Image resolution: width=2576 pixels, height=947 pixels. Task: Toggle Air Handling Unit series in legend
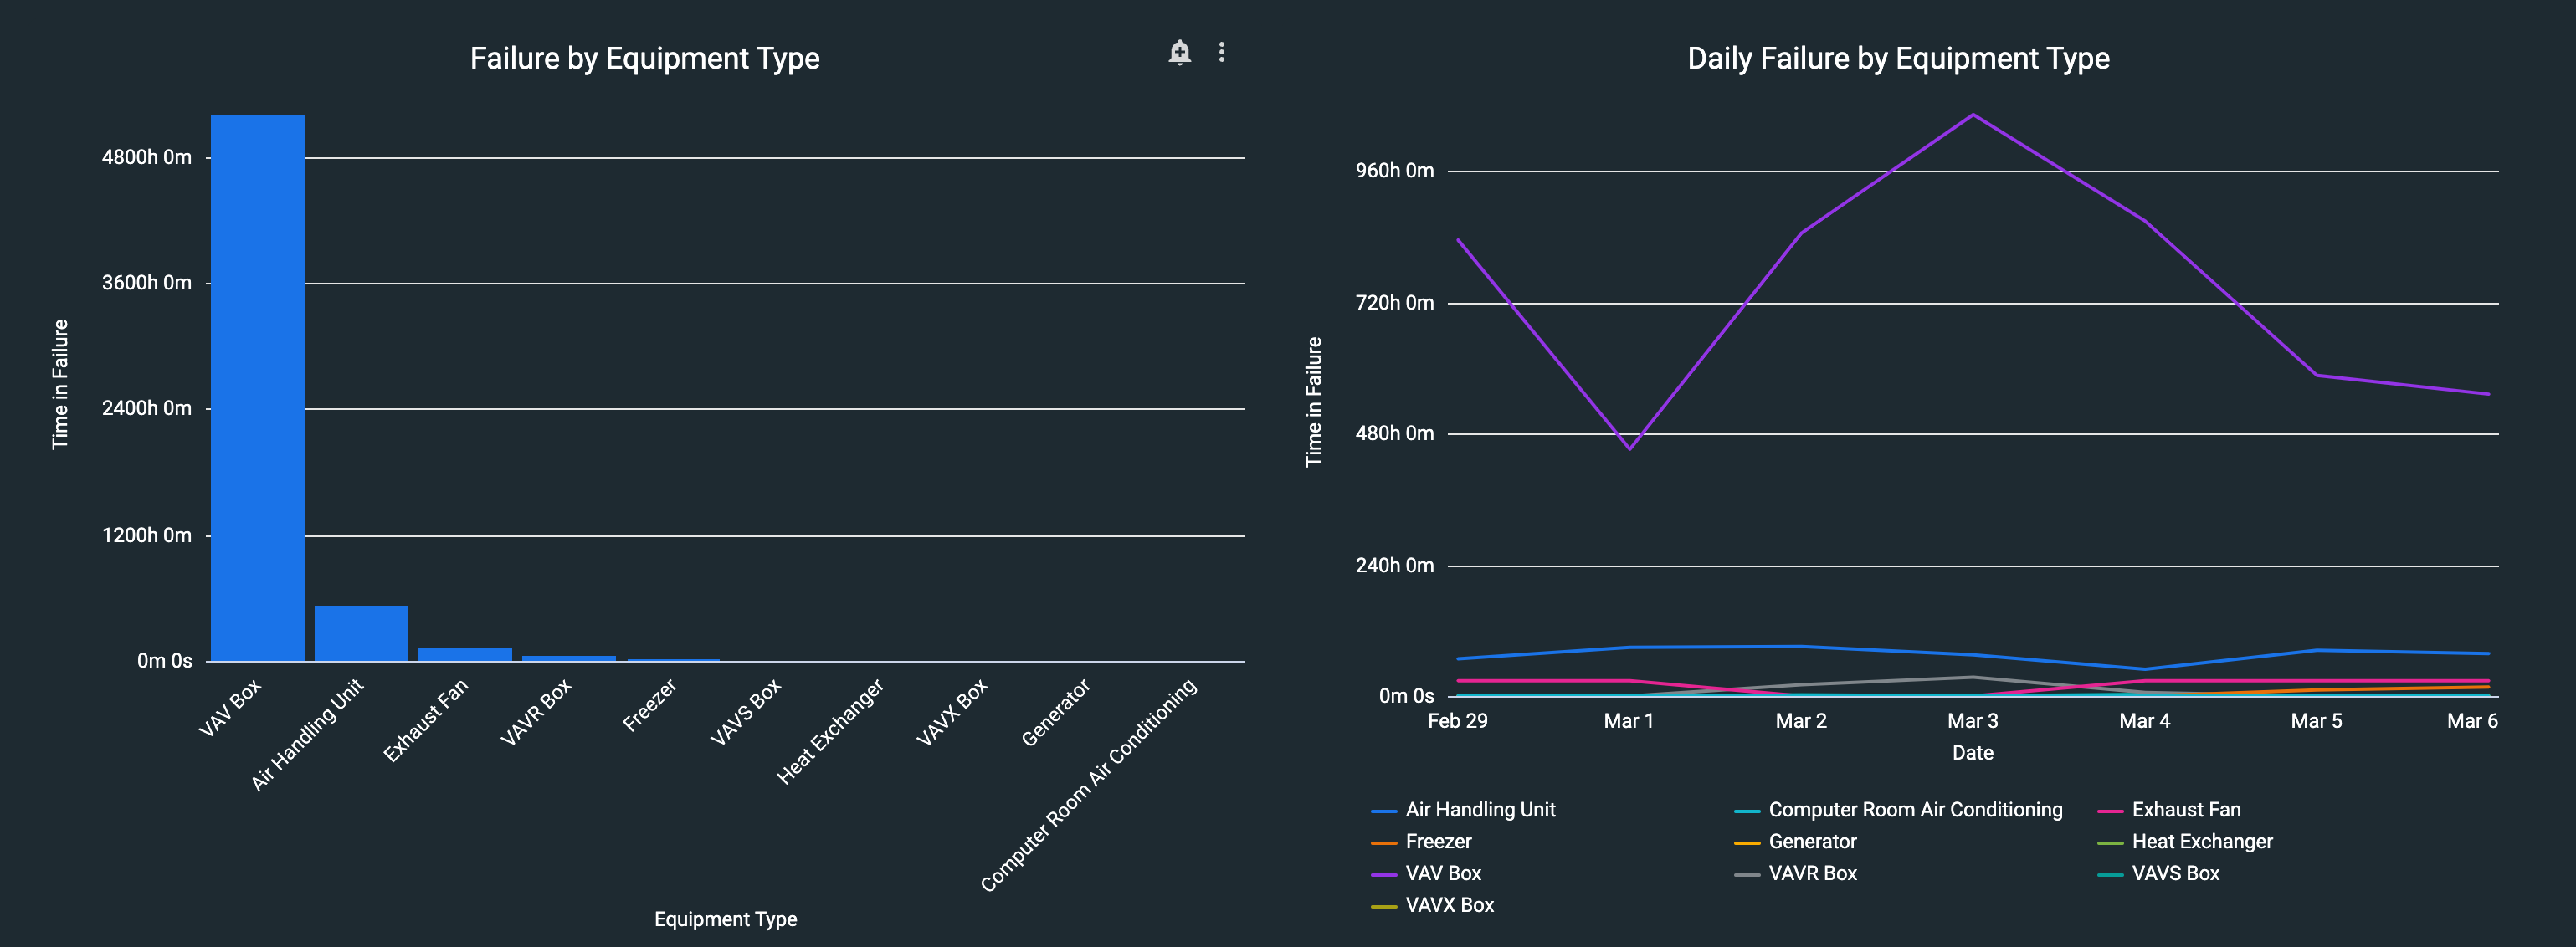tap(1479, 810)
